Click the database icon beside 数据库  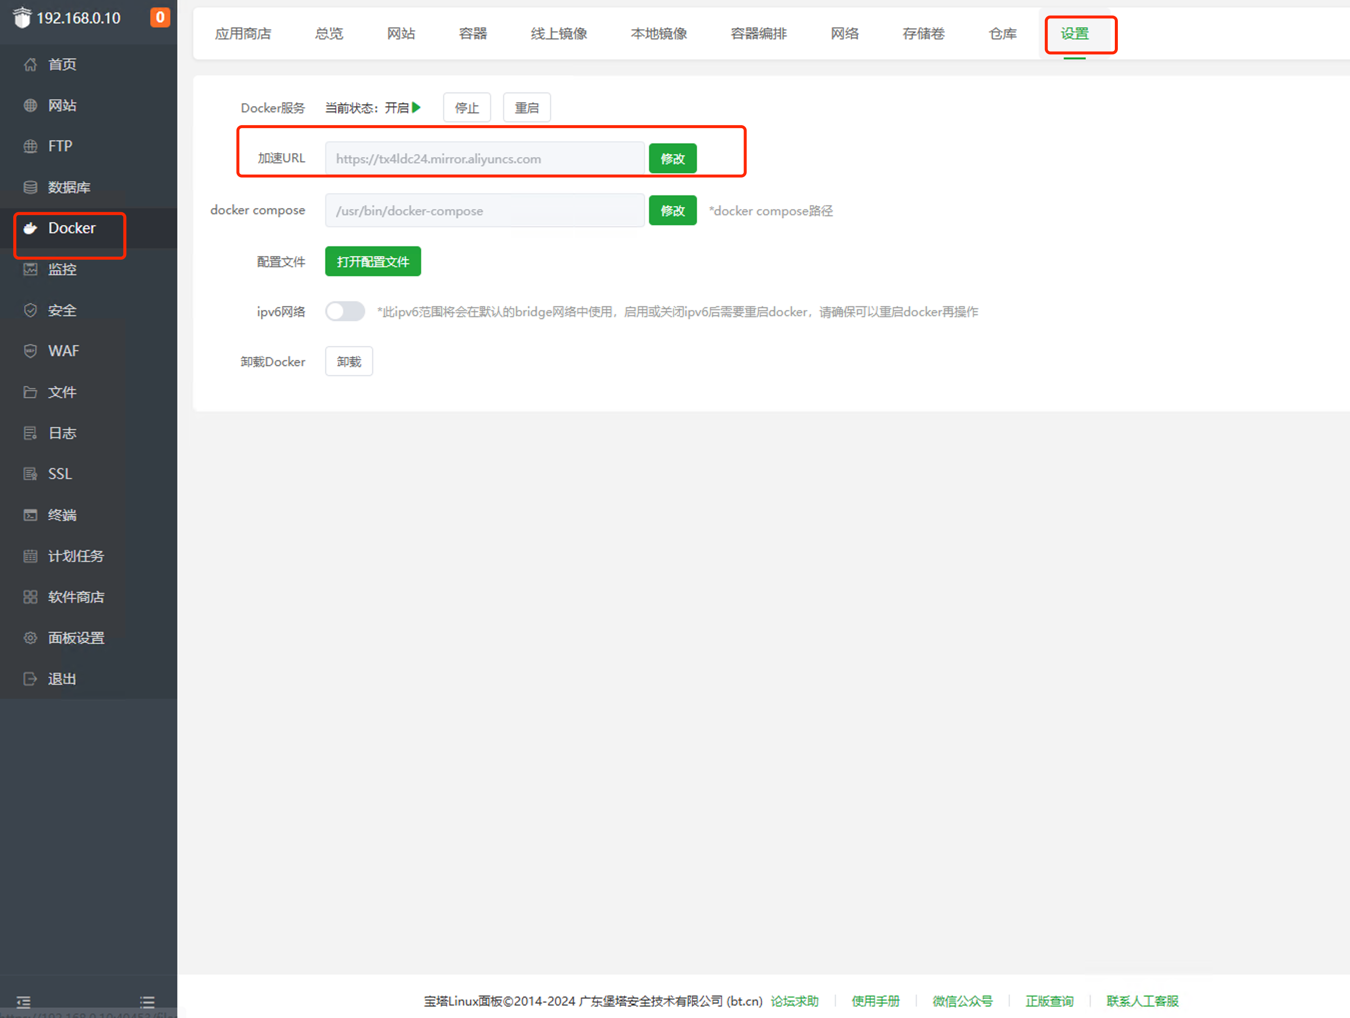click(x=30, y=188)
